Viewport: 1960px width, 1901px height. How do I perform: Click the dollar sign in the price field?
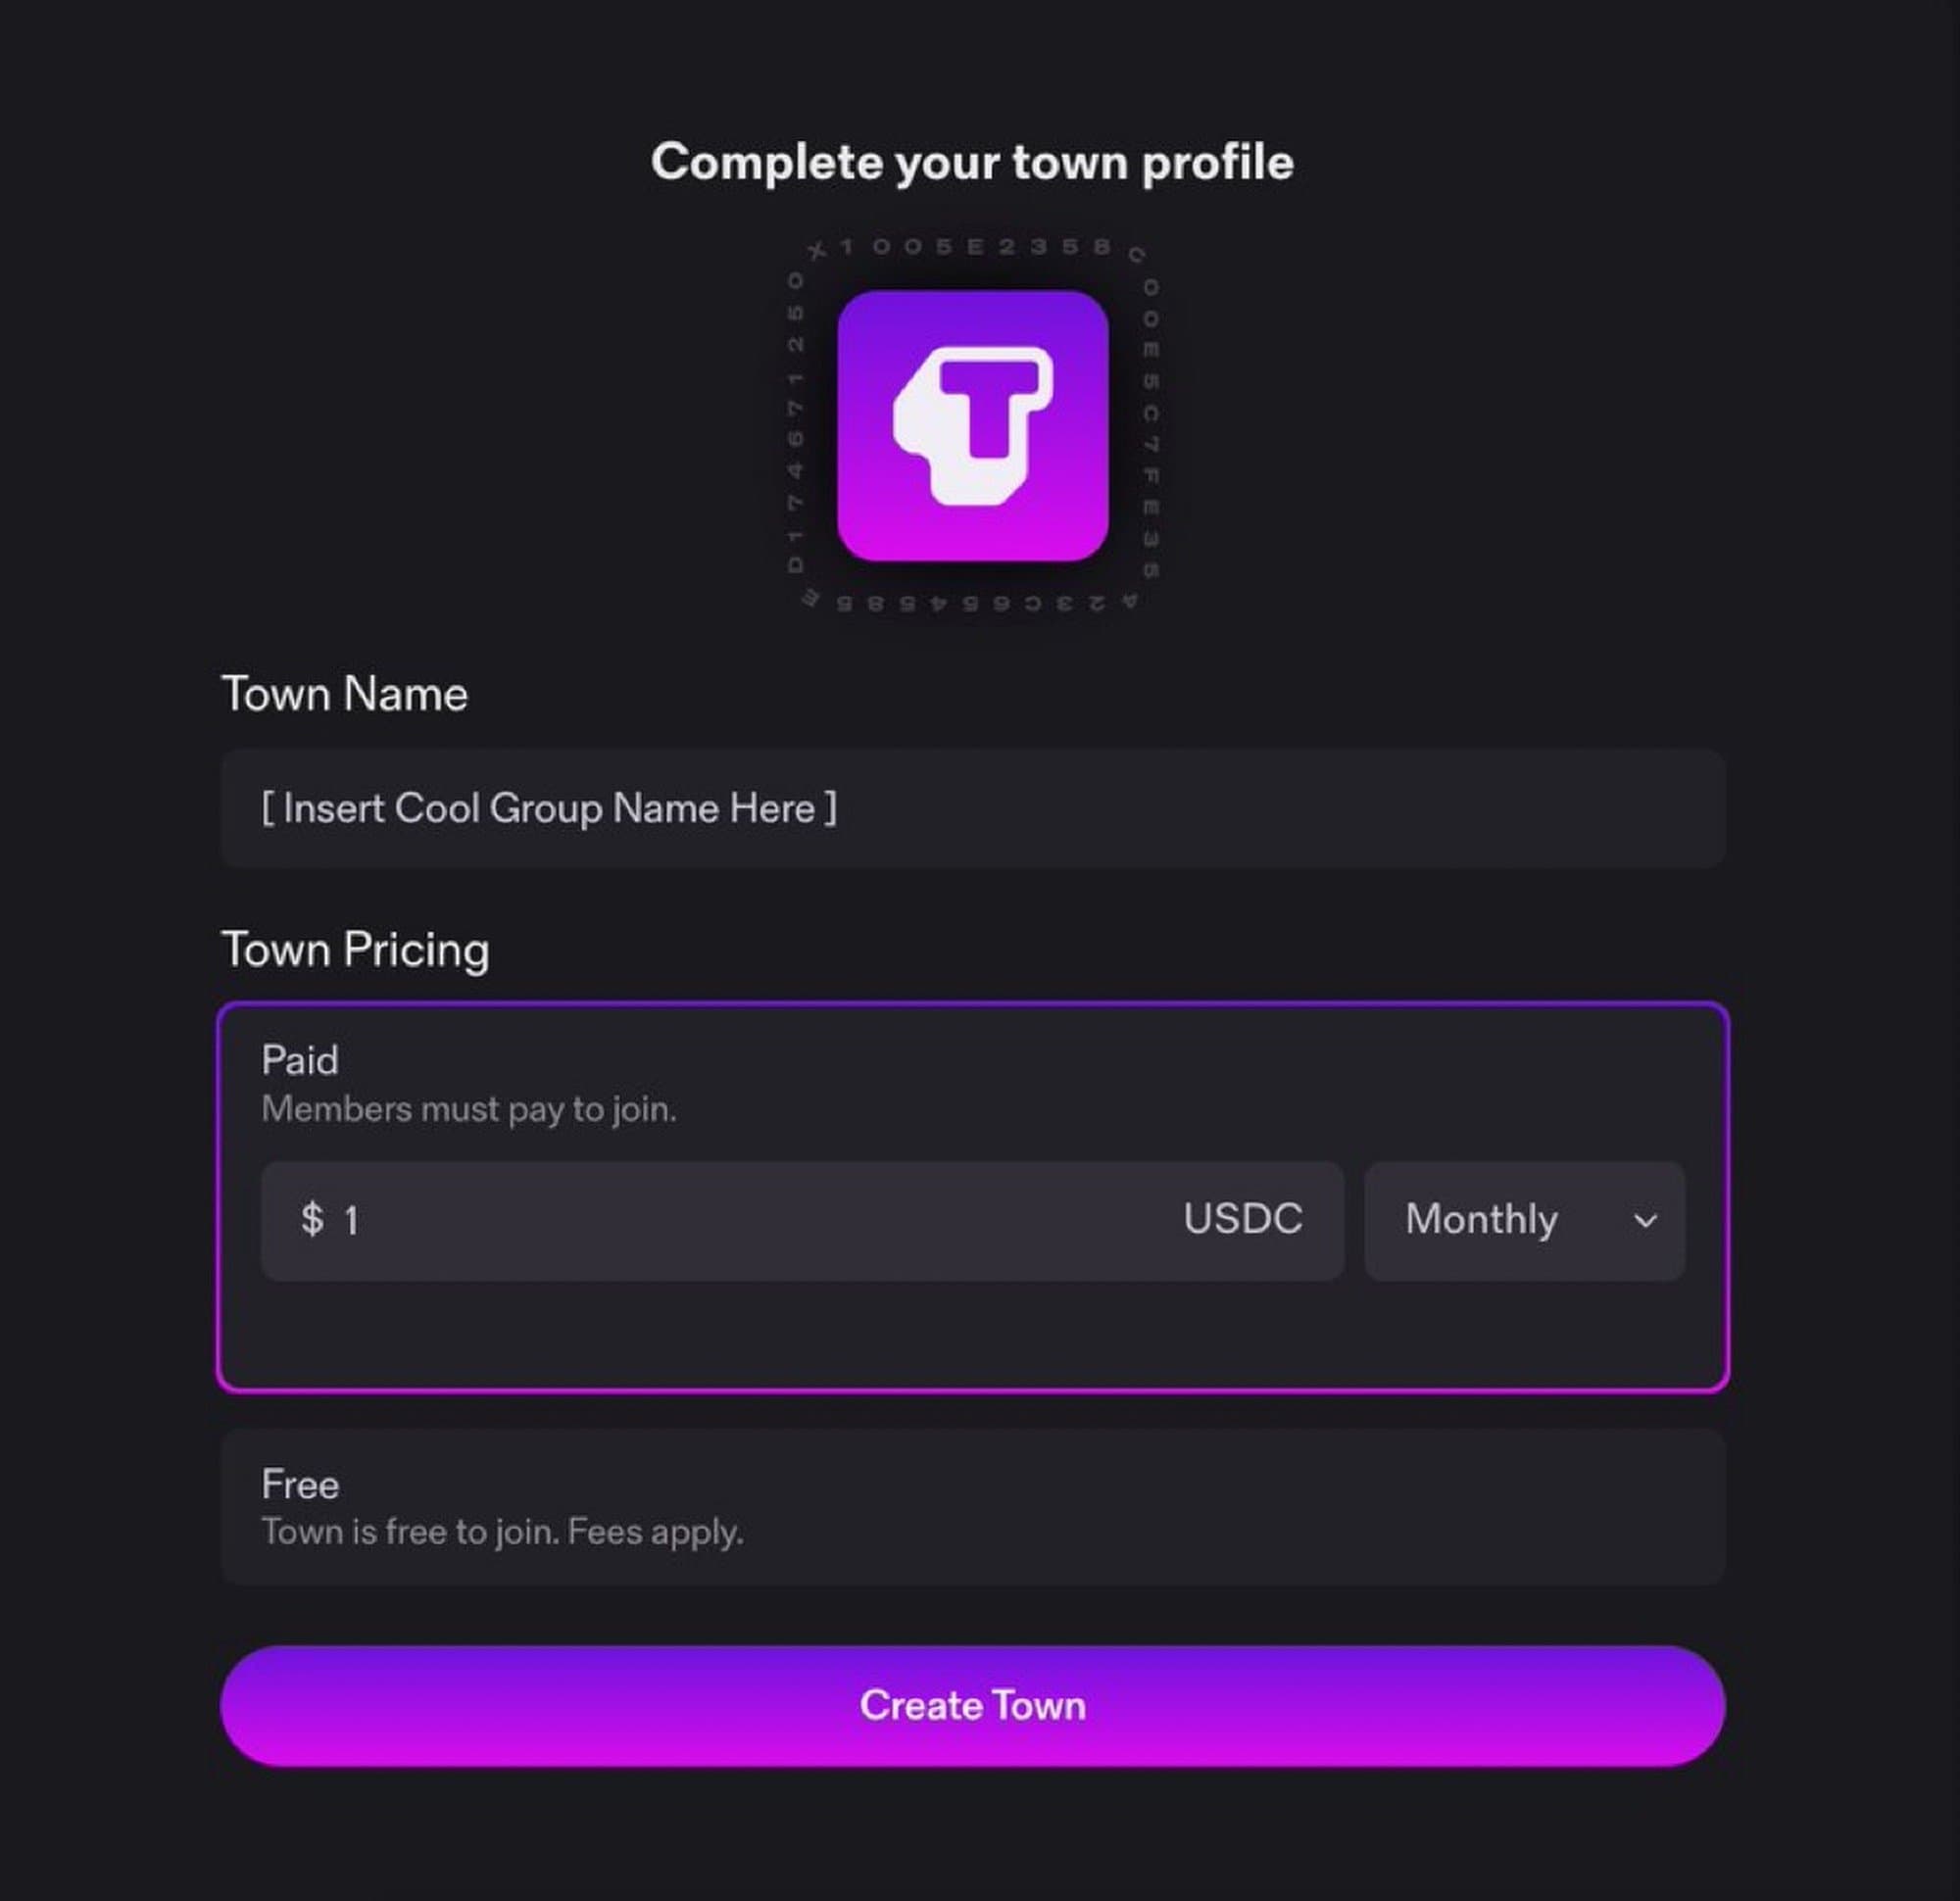click(312, 1219)
